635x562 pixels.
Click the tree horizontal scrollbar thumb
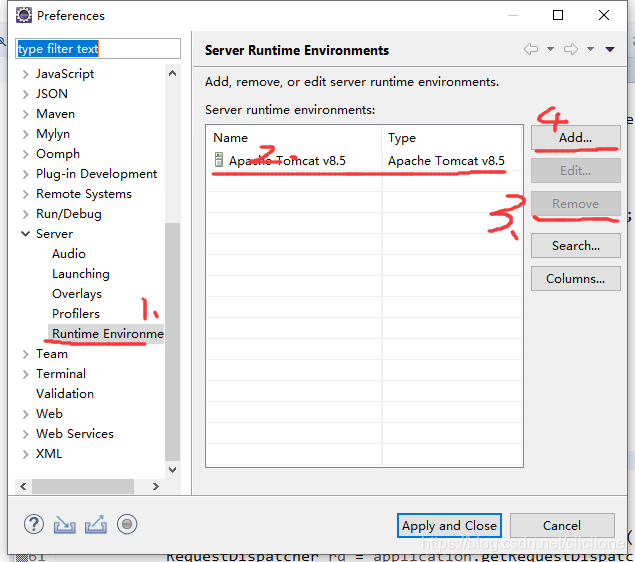pos(83,486)
